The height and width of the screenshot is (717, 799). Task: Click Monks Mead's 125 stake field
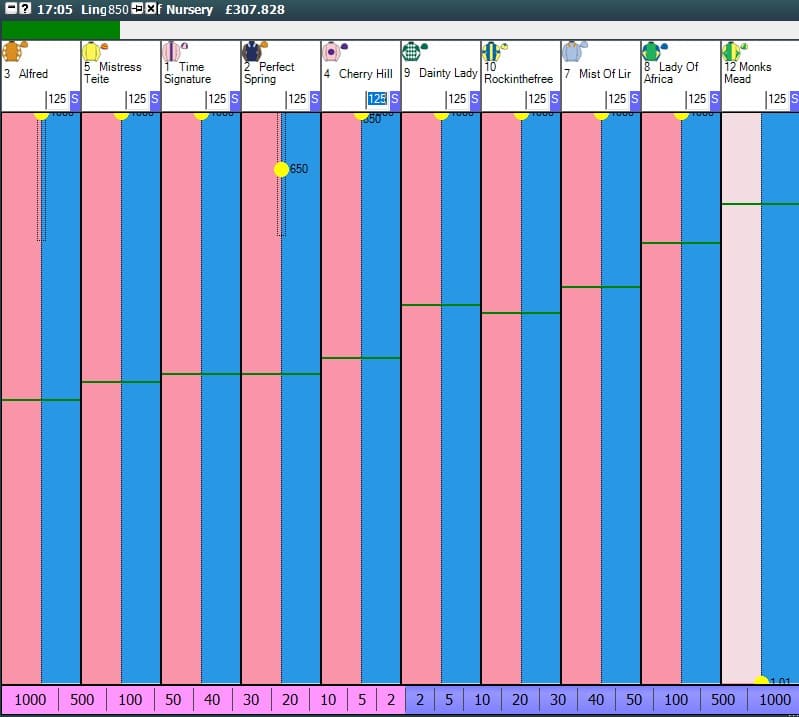(x=778, y=99)
